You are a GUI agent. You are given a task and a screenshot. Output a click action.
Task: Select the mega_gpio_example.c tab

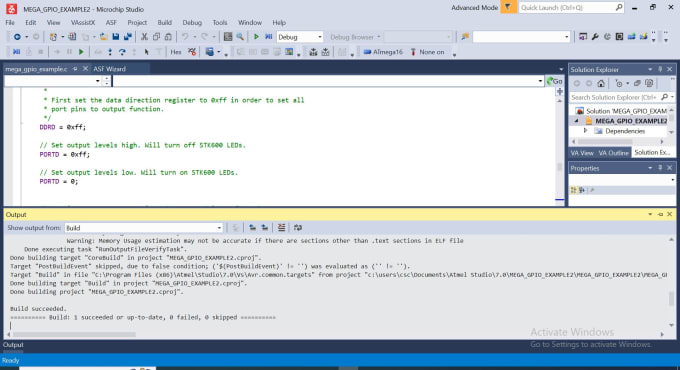tap(36, 69)
